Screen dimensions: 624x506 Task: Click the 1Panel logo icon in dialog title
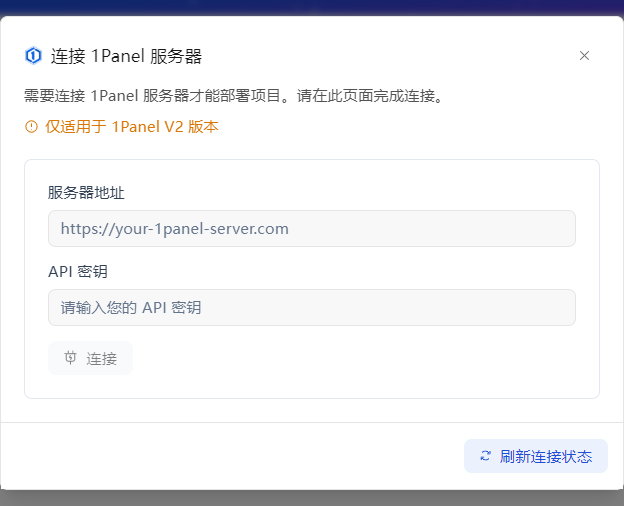[x=33, y=56]
